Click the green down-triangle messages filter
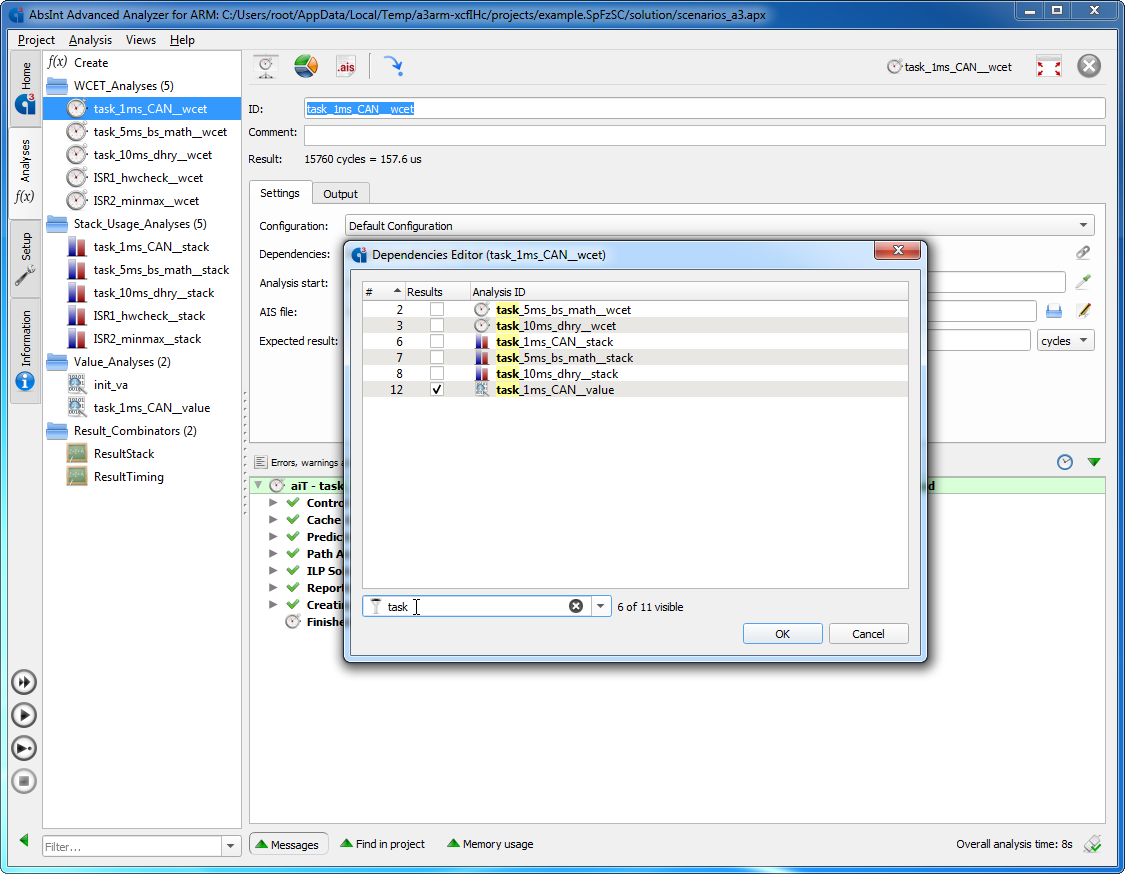This screenshot has width=1125, height=874. click(x=1093, y=462)
